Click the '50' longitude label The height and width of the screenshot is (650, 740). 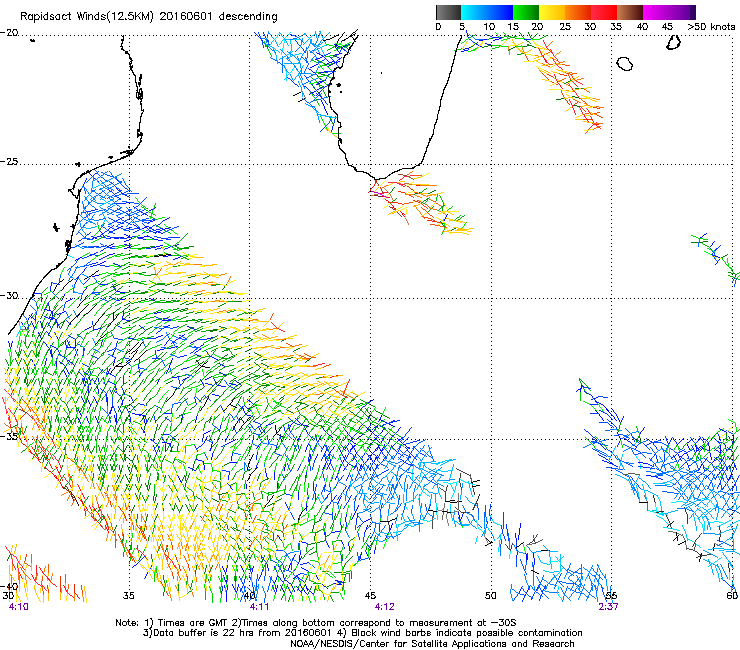(x=491, y=595)
